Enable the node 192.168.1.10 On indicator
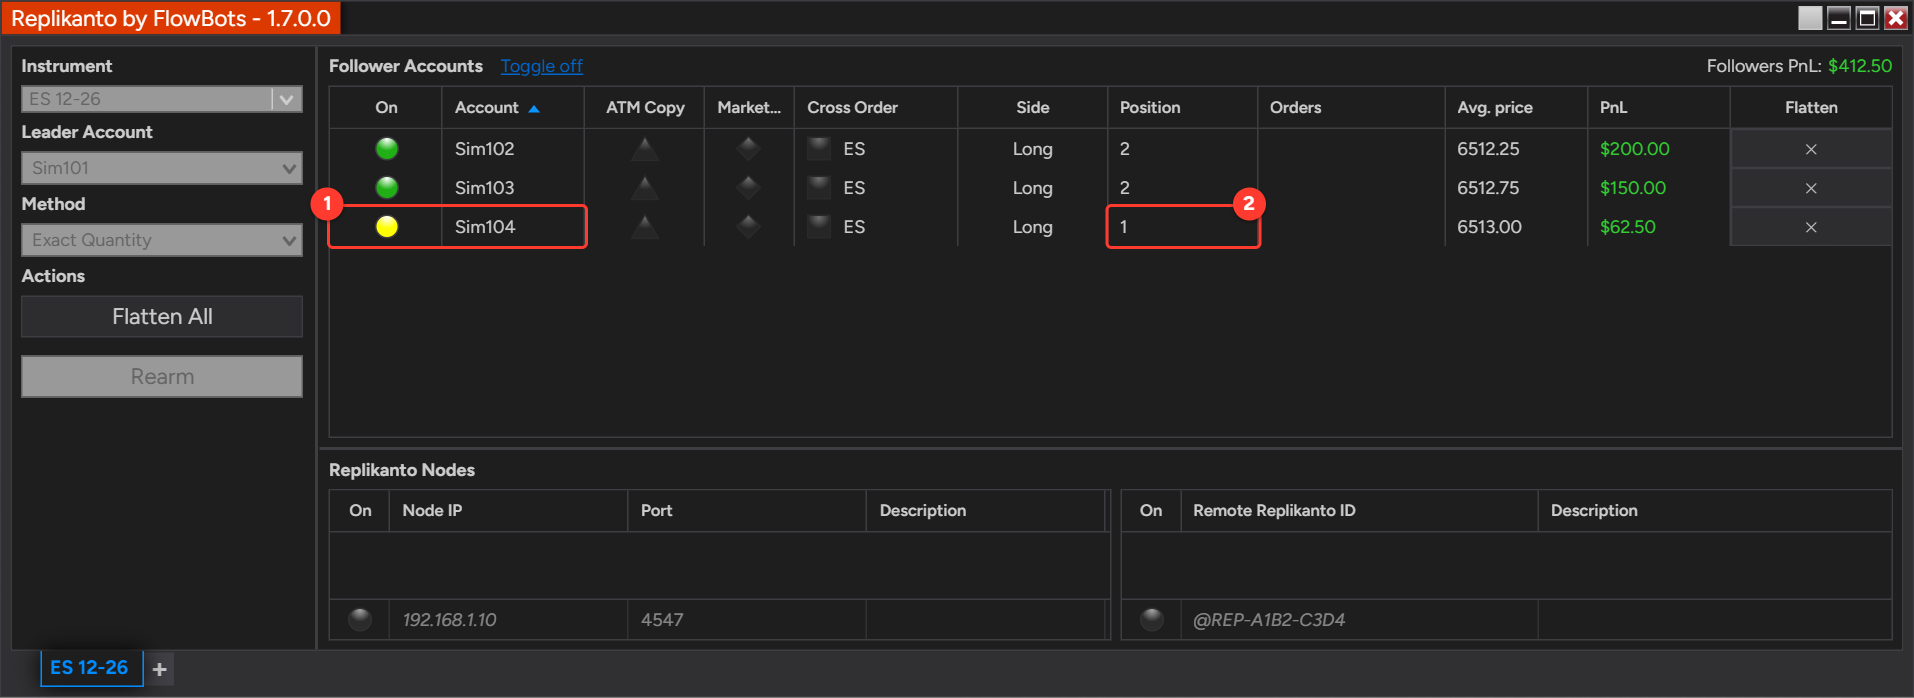Image resolution: width=1914 pixels, height=698 pixels. pyautogui.click(x=360, y=620)
